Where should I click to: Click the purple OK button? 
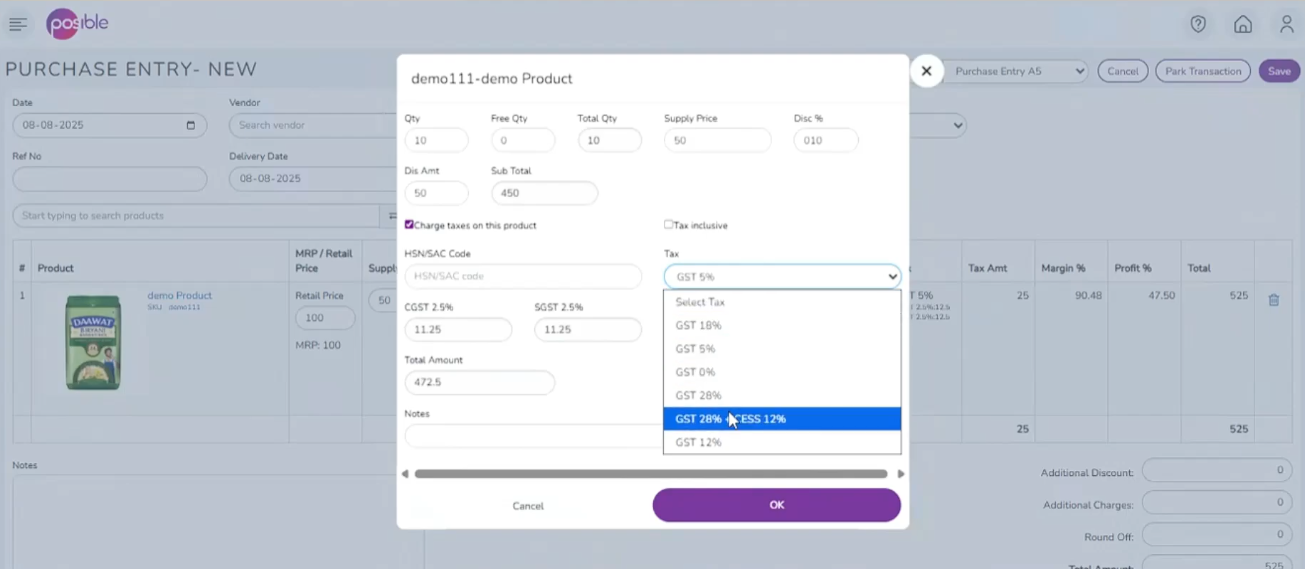pyautogui.click(x=777, y=505)
